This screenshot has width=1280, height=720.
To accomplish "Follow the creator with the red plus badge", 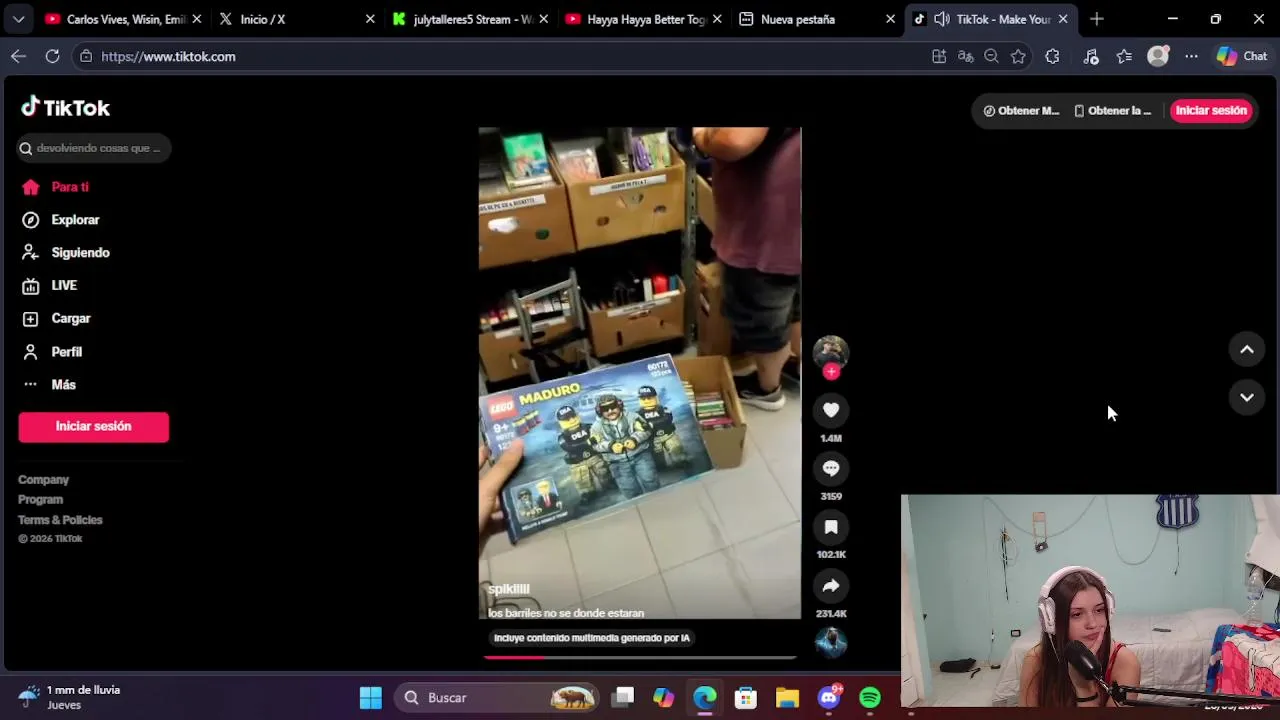I will [831, 372].
